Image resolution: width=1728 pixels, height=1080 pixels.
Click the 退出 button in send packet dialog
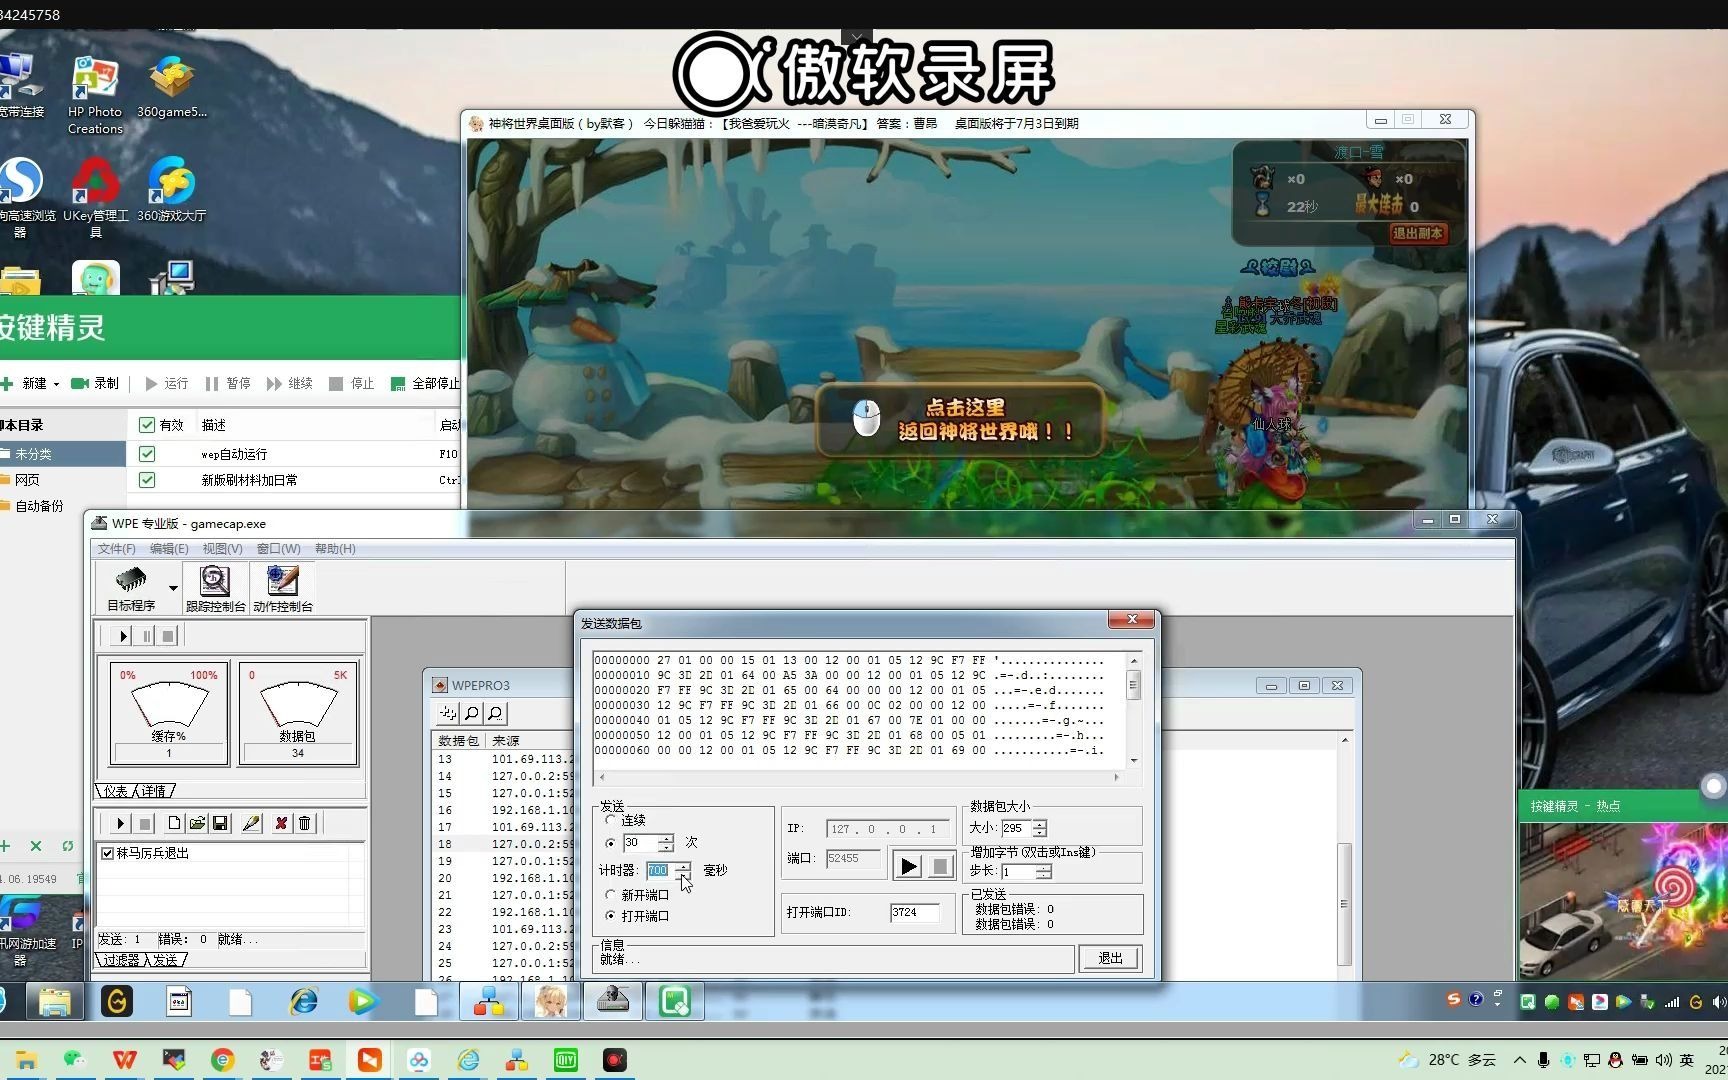(x=1110, y=958)
